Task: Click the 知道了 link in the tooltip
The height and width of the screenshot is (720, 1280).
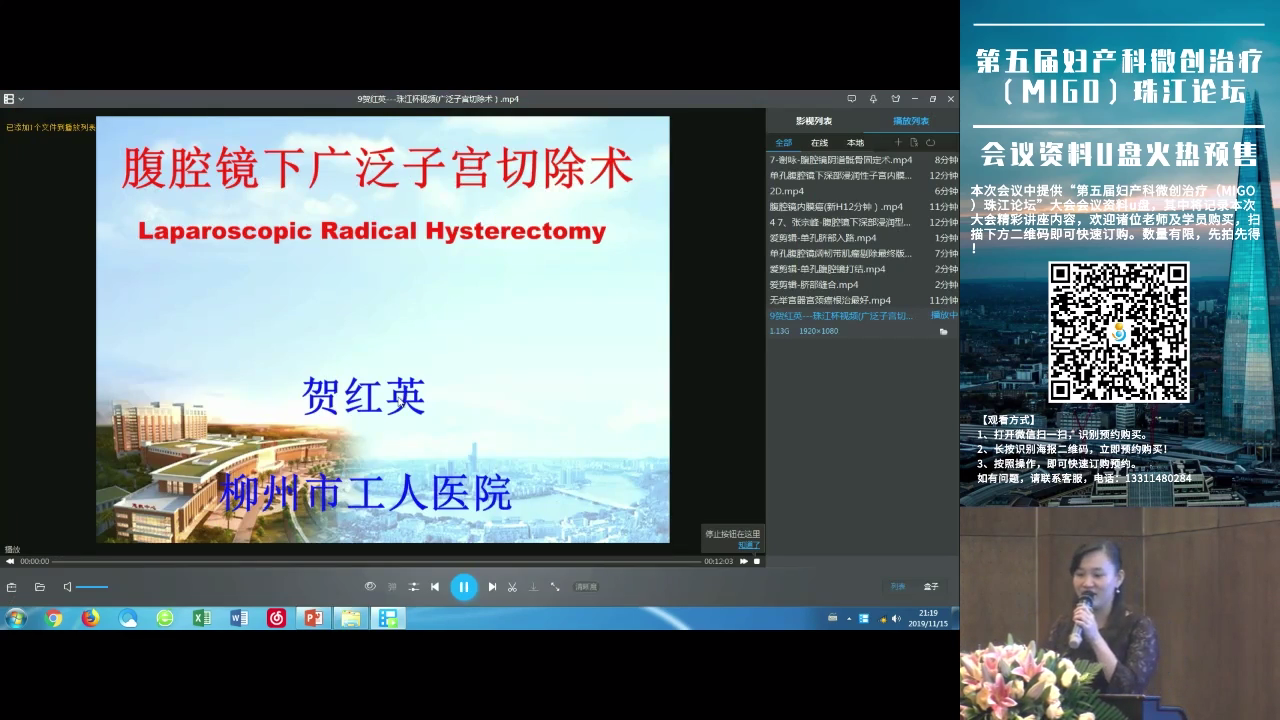Action: coord(749,545)
